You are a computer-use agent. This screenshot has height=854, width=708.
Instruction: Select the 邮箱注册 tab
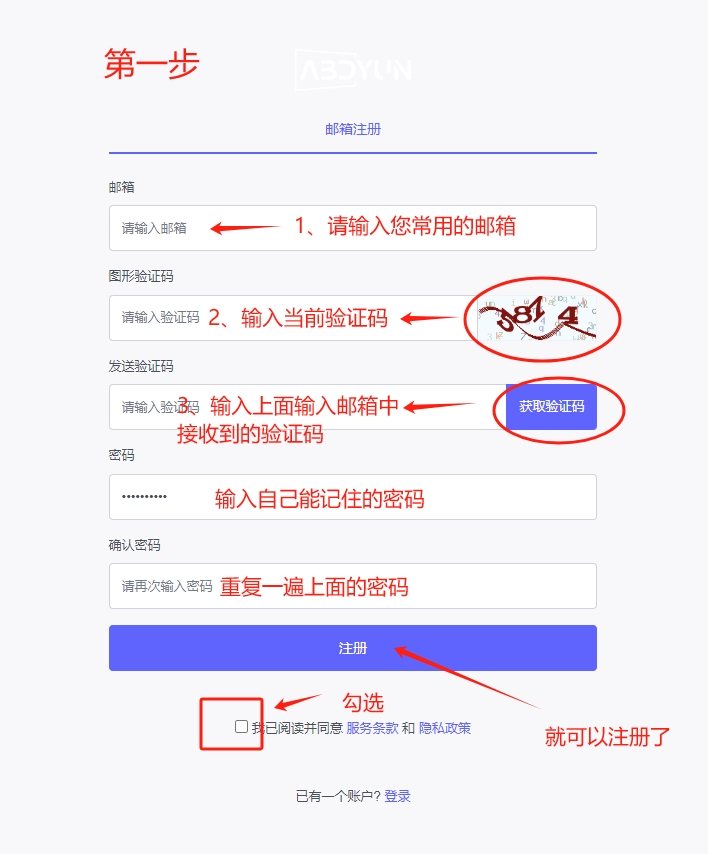pyautogui.click(x=353, y=130)
